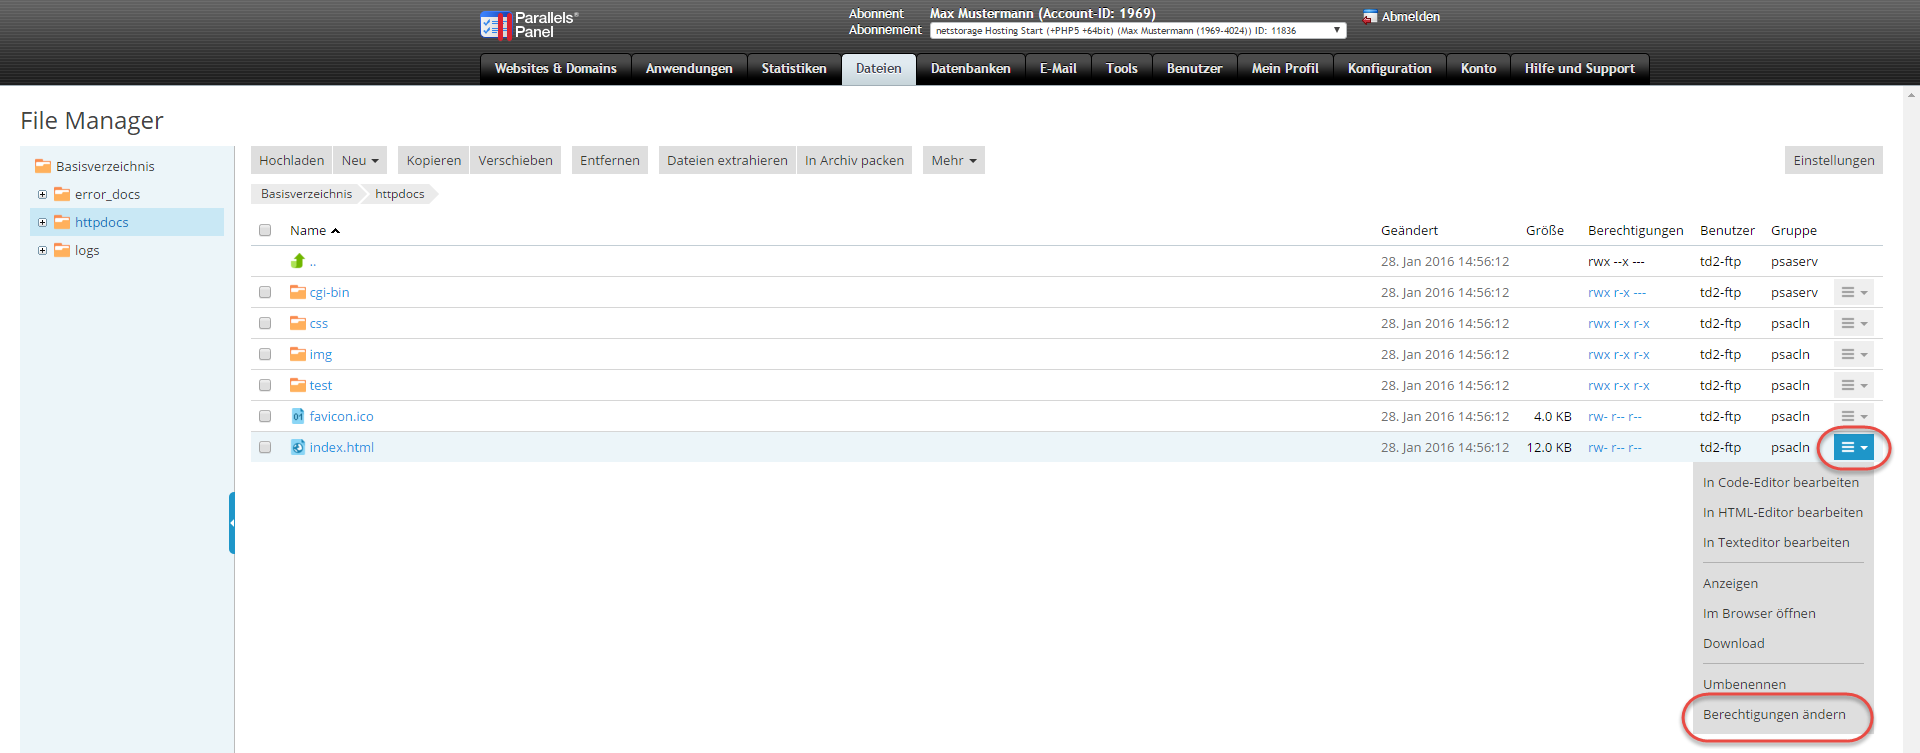Open actions menu for test row
Image resolution: width=1920 pixels, height=753 pixels.
[1854, 385]
